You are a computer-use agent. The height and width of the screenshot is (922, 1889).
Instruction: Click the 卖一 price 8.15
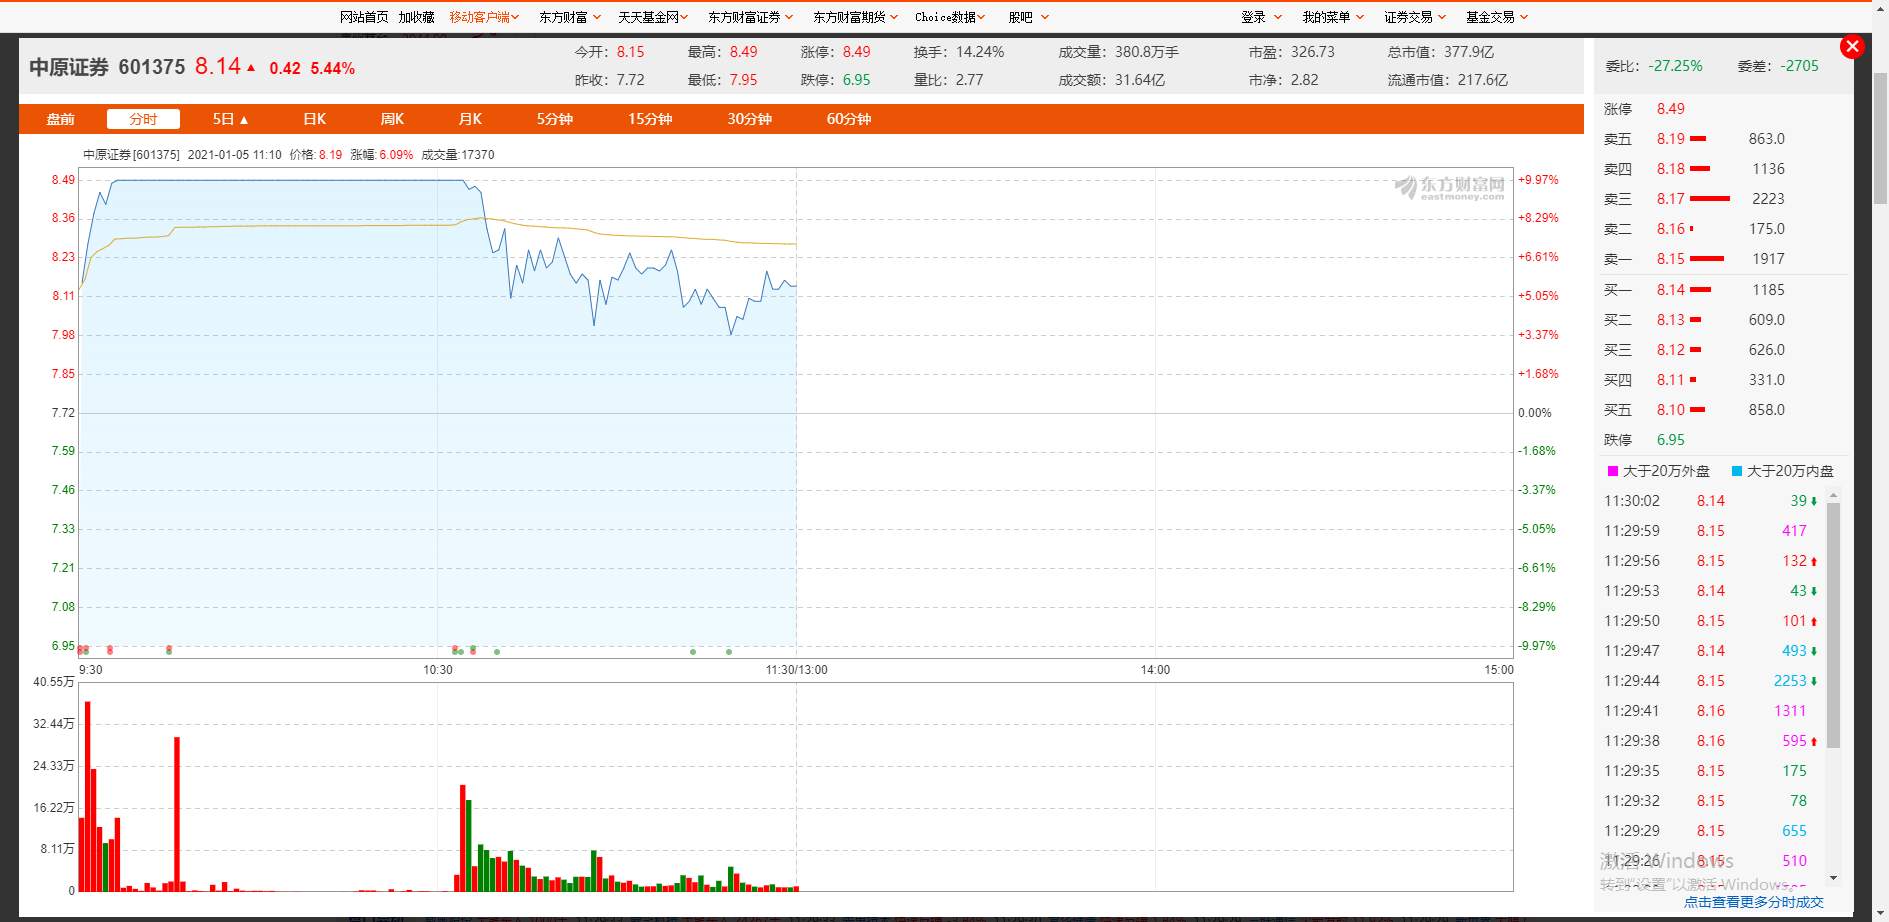(1670, 259)
